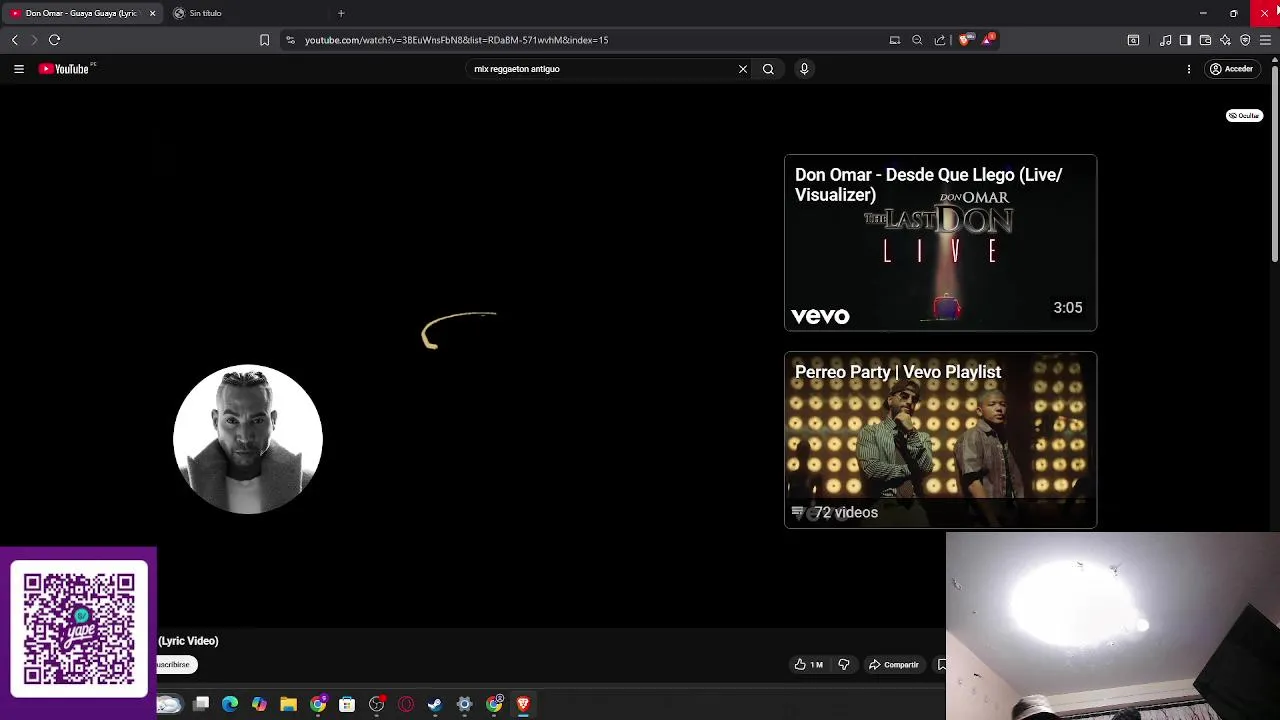Open Perreo Party Vevo Playlist card
The width and height of the screenshot is (1280, 720).
coord(940,440)
